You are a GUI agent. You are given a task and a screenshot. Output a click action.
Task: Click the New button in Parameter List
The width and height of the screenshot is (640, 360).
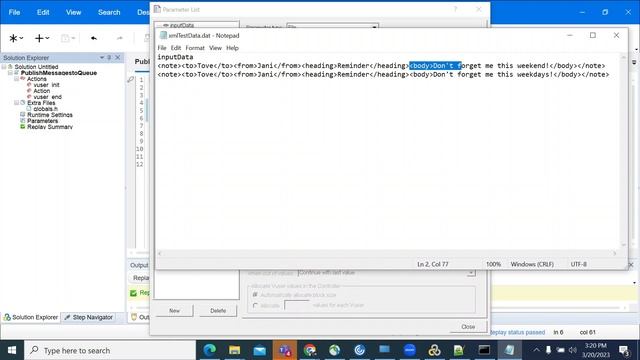tap(174, 311)
